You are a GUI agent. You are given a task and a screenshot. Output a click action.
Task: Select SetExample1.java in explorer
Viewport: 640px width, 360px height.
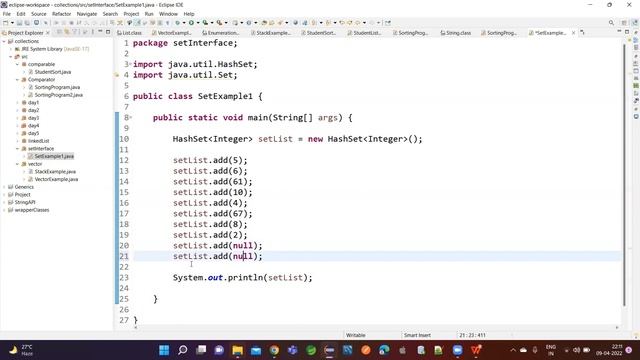[x=54, y=156]
